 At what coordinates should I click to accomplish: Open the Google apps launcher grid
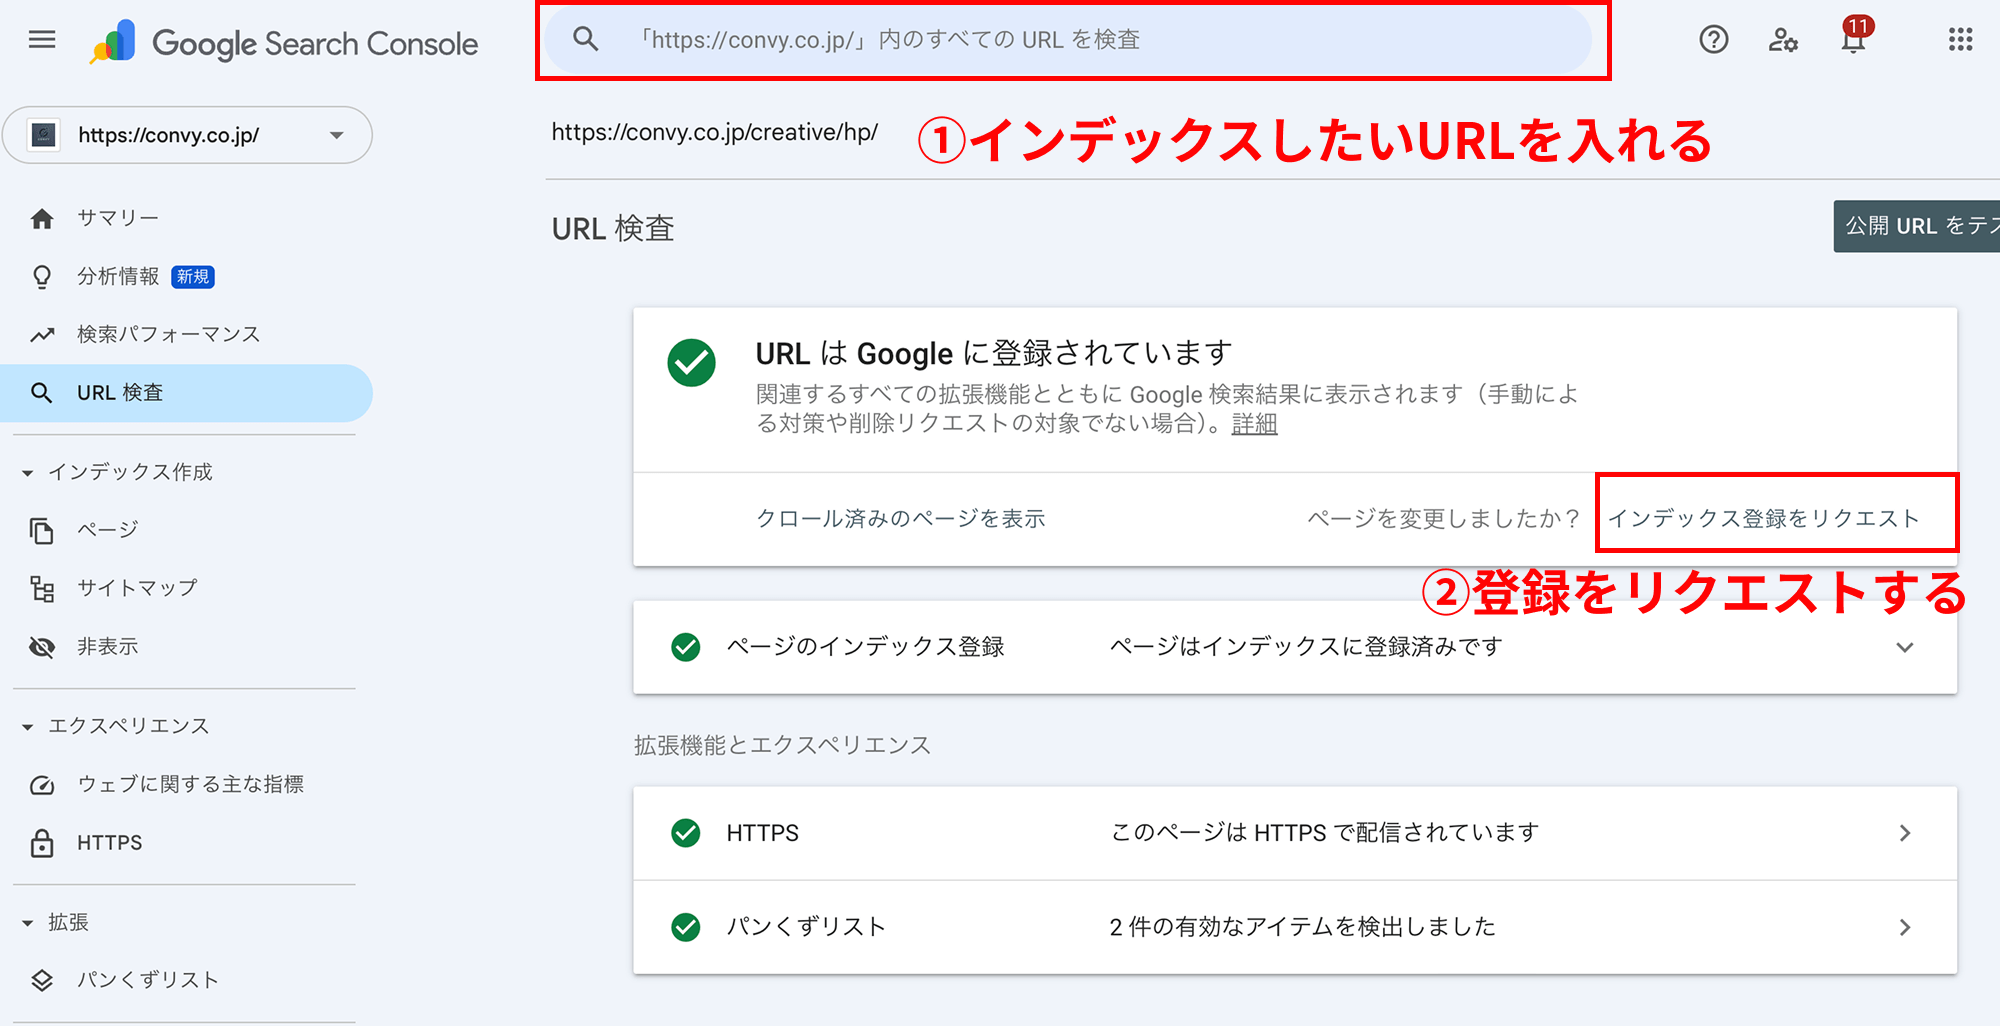pyautogui.click(x=1960, y=39)
